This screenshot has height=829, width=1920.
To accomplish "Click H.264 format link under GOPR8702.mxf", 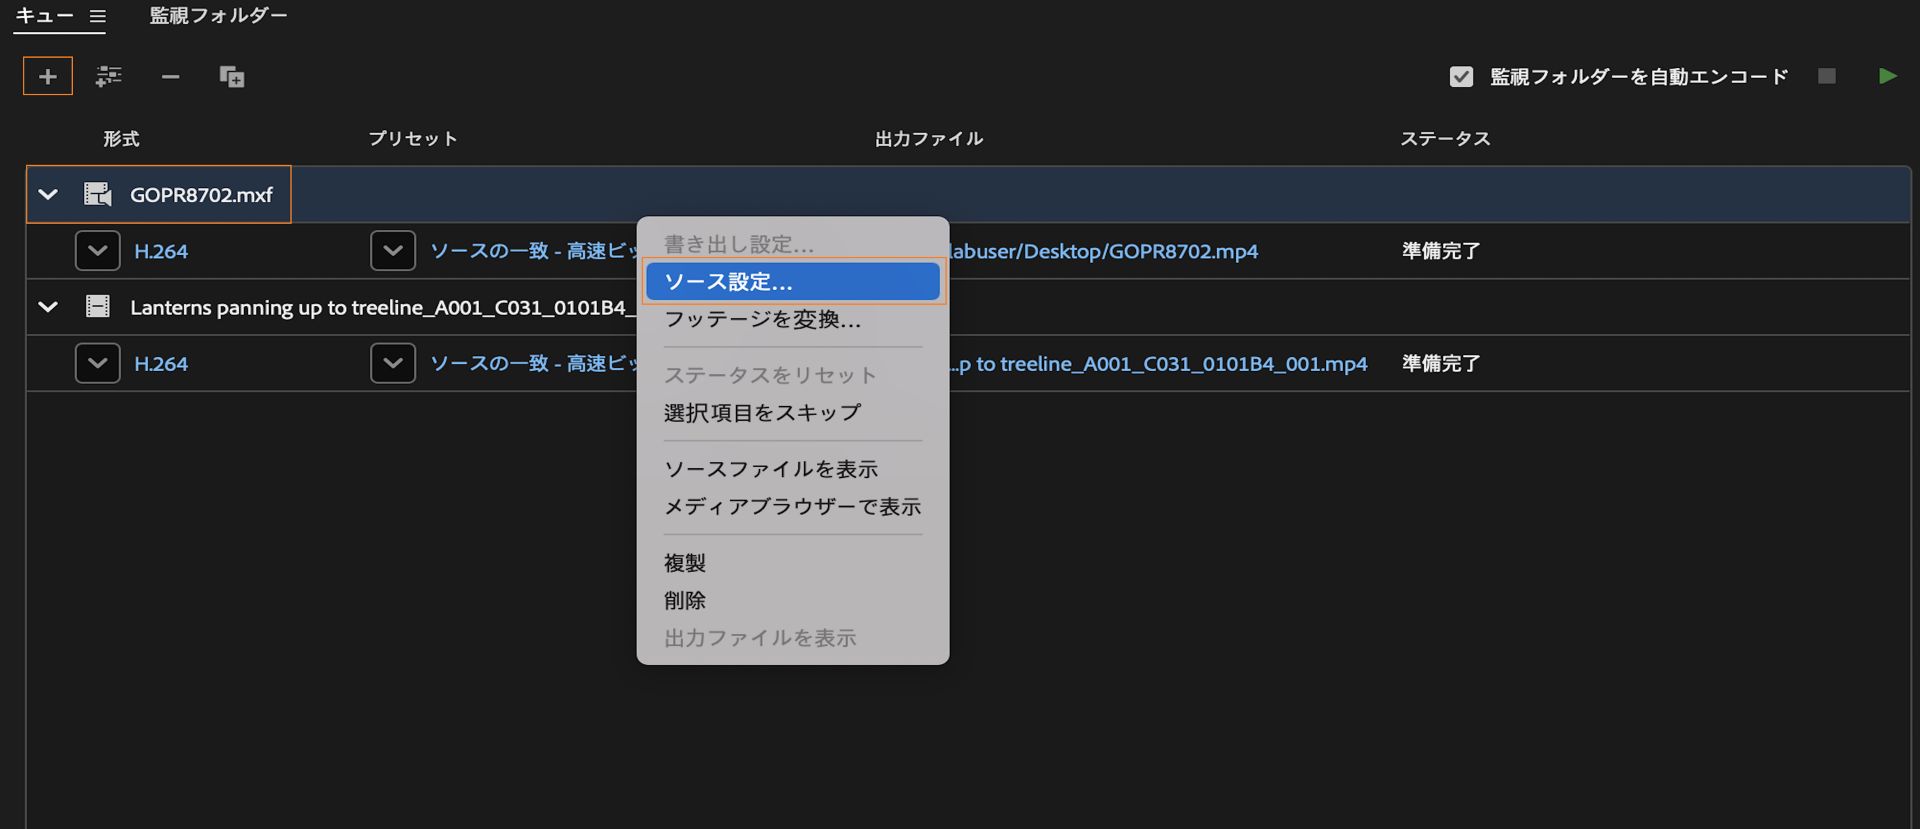I will pos(161,251).
